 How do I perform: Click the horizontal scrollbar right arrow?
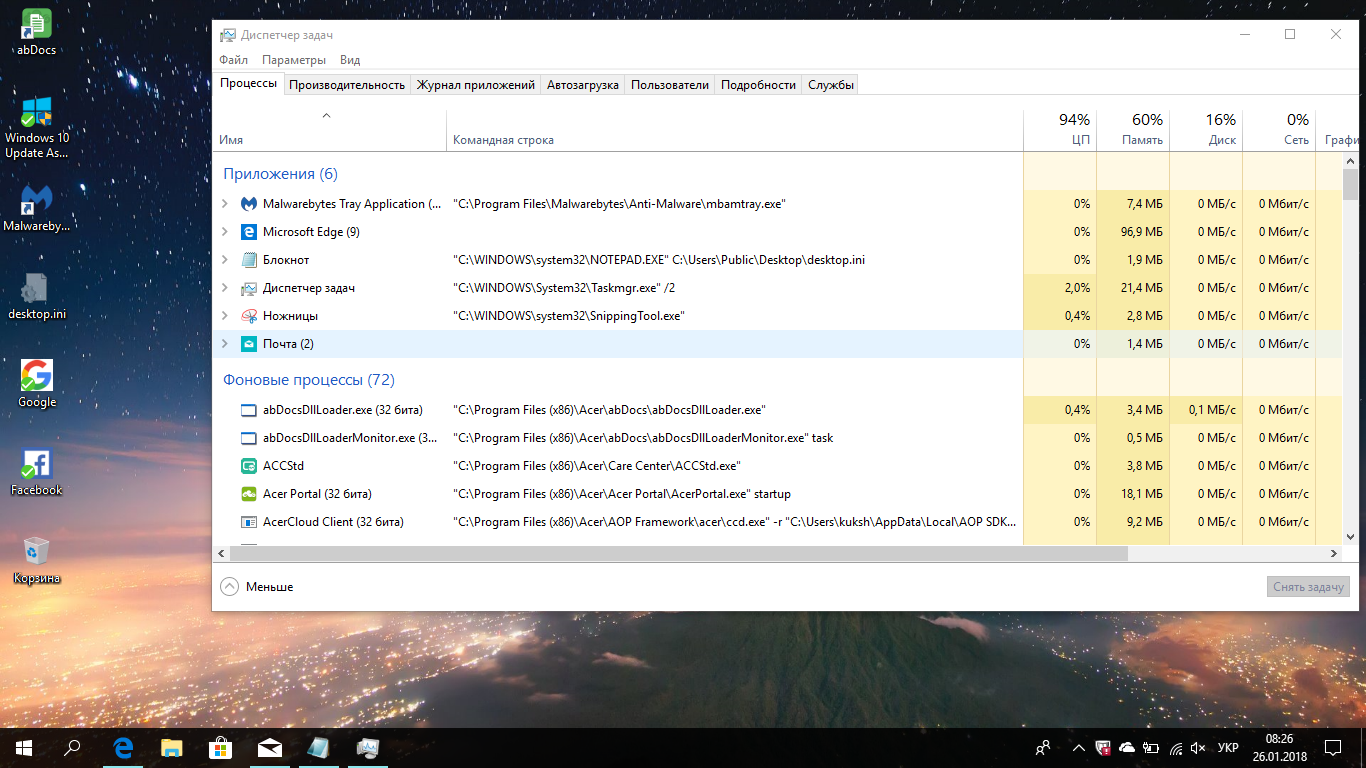point(1334,553)
